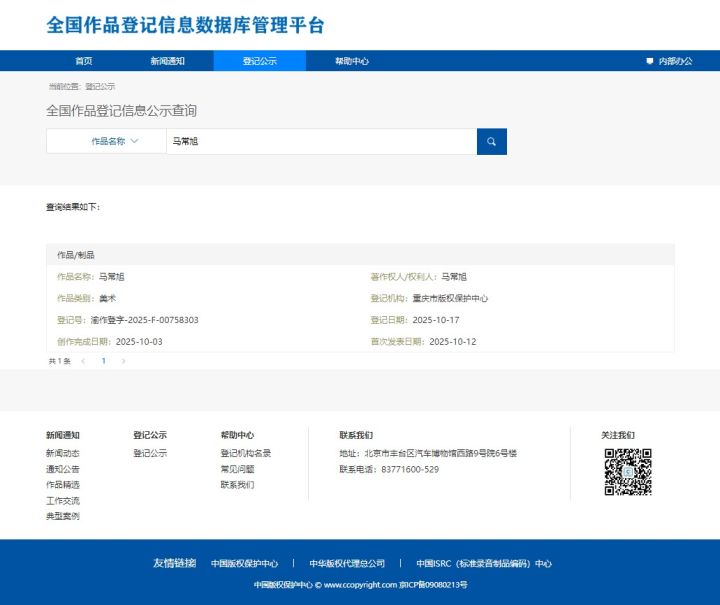Viewport: 720px width, 605px height.
Task: Click the 常见问题 footer link
Action: click(237, 469)
